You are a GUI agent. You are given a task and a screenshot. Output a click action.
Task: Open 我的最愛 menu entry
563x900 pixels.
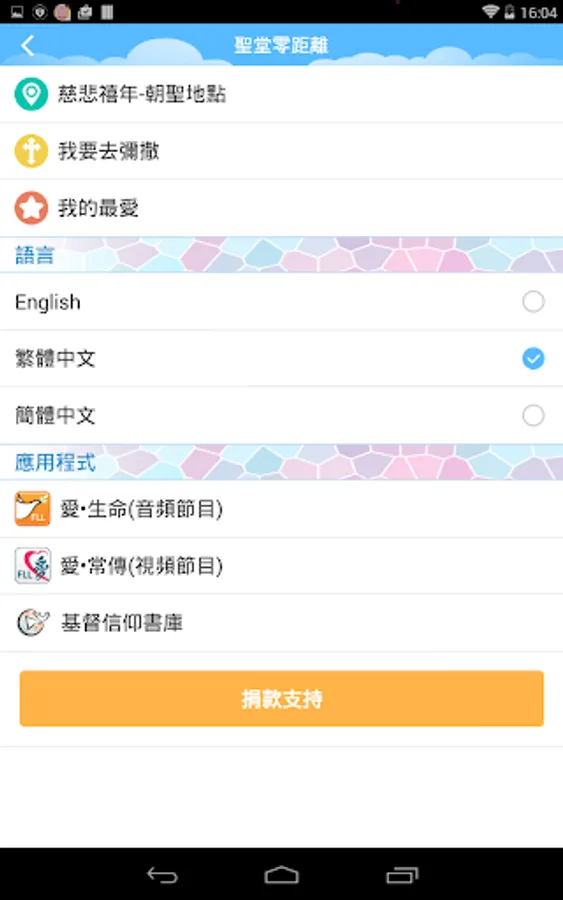pyautogui.click(x=281, y=208)
